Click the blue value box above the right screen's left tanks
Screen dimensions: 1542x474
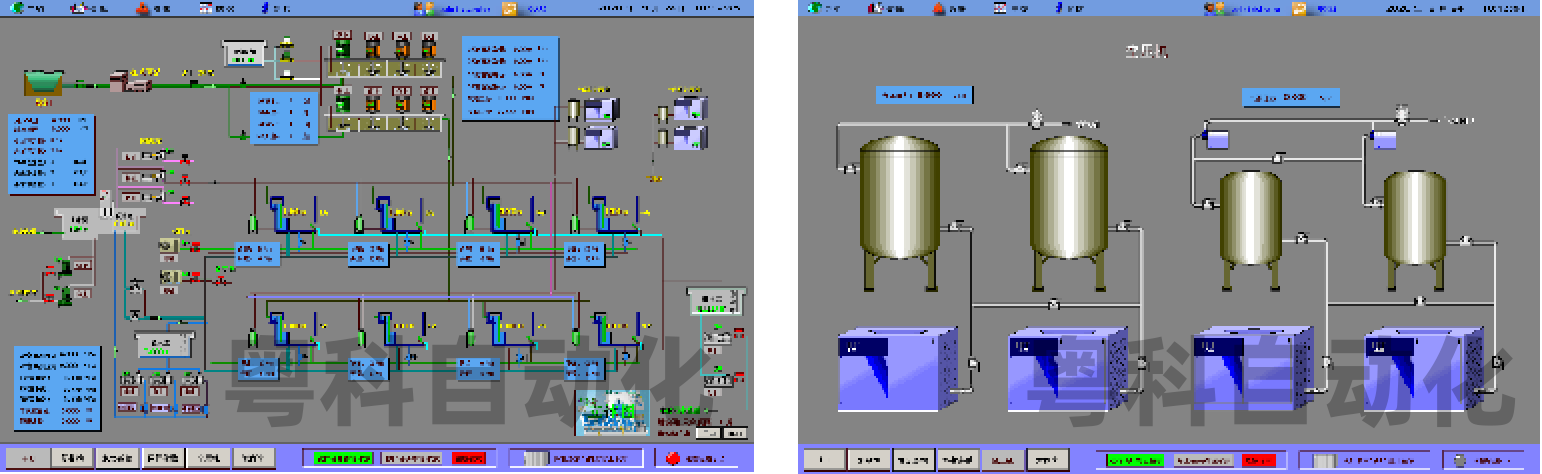point(923,95)
